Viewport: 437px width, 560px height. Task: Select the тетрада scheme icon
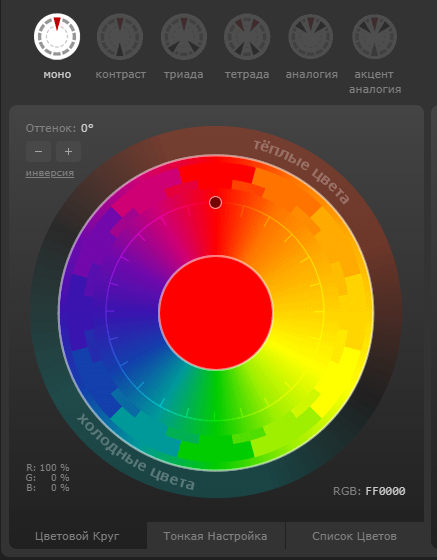[x=247, y=36]
